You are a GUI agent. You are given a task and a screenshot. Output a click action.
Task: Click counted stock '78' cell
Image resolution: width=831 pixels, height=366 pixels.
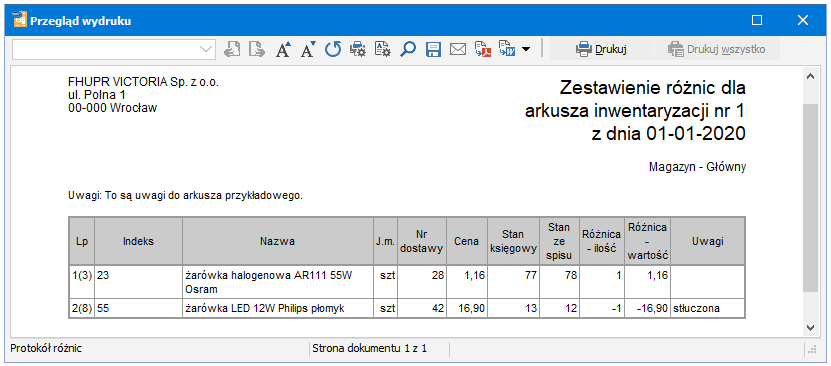[x=559, y=282]
